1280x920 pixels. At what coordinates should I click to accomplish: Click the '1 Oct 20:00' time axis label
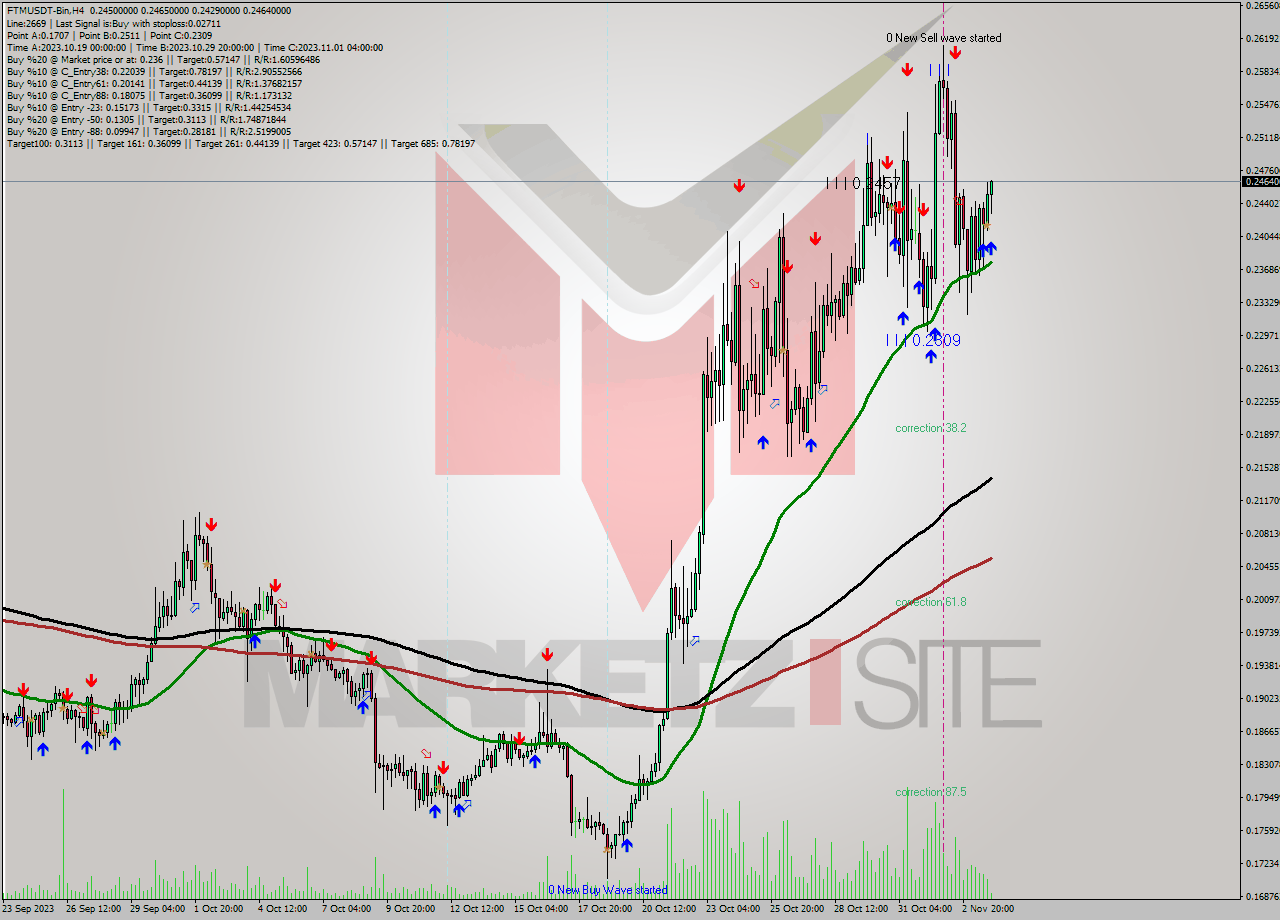[218, 909]
